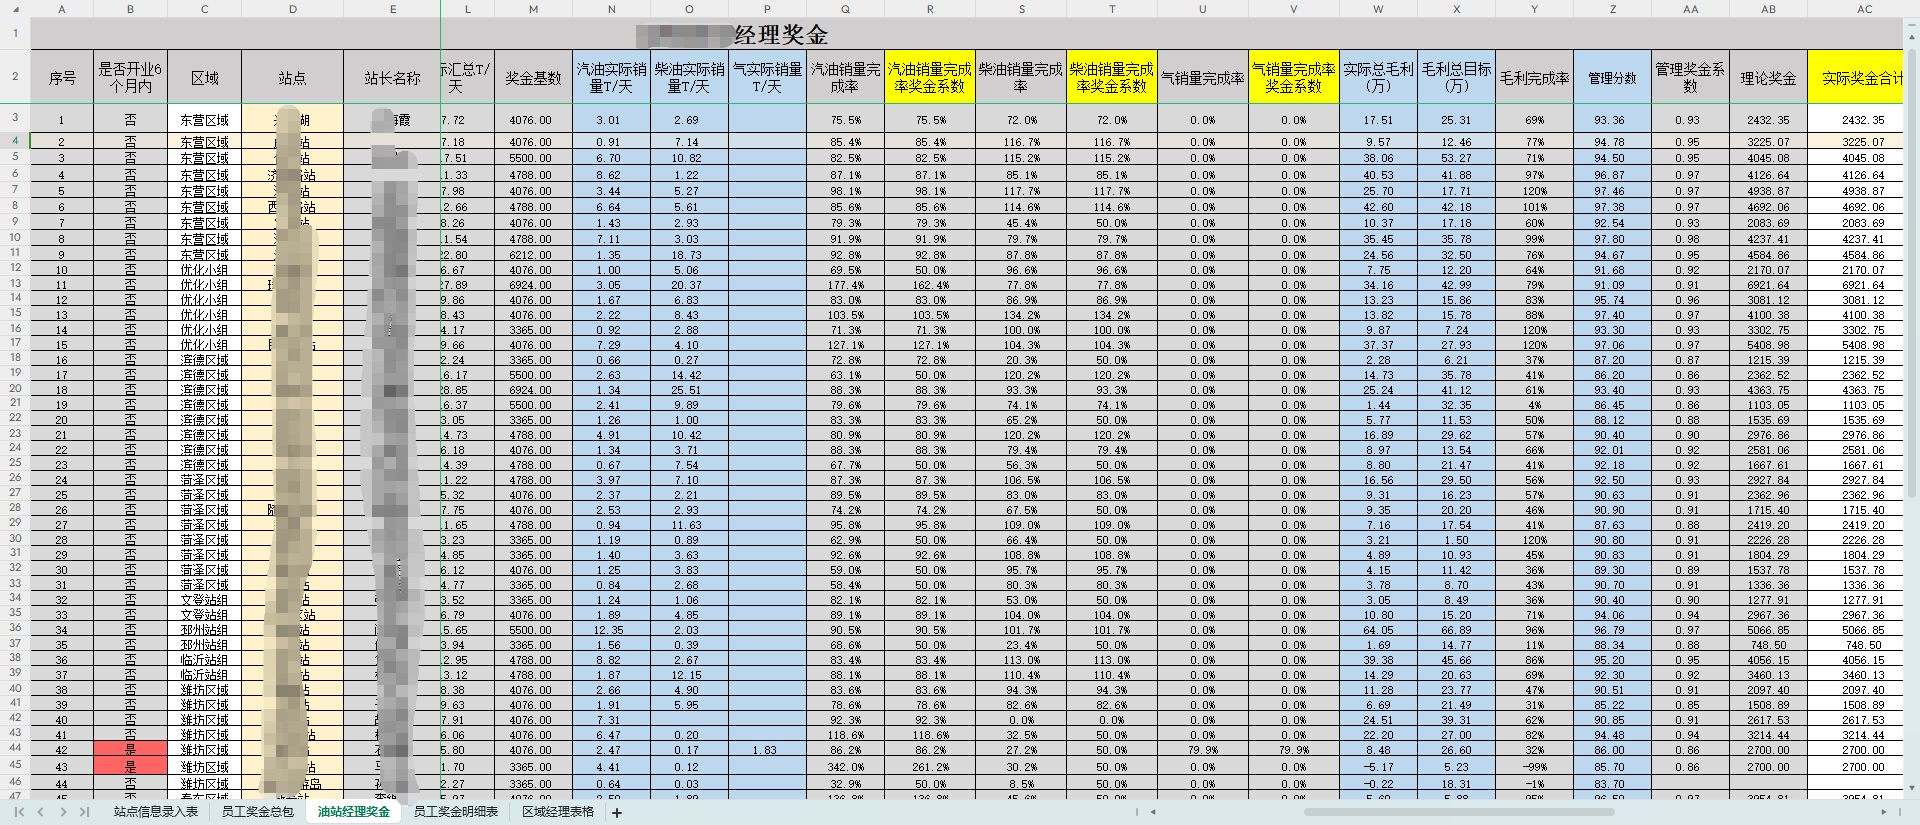The height and width of the screenshot is (825, 1920).
Task: Click vertical scrollbar up arrow
Action: click(x=1912, y=35)
